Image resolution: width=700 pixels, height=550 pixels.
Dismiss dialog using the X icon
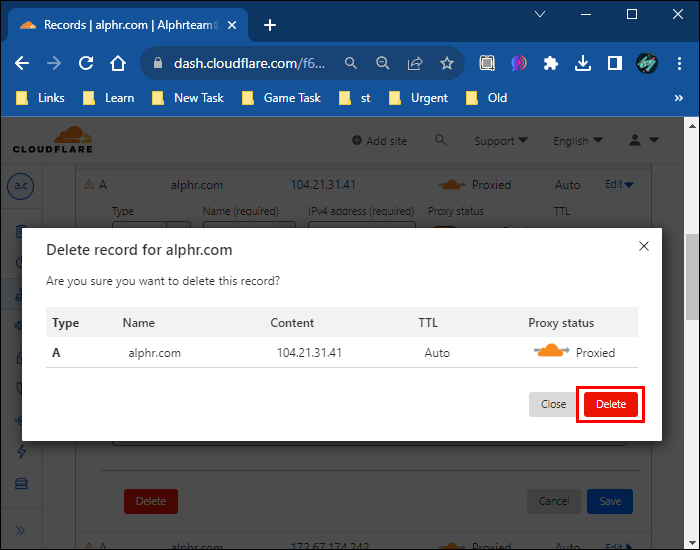pyautogui.click(x=643, y=246)
